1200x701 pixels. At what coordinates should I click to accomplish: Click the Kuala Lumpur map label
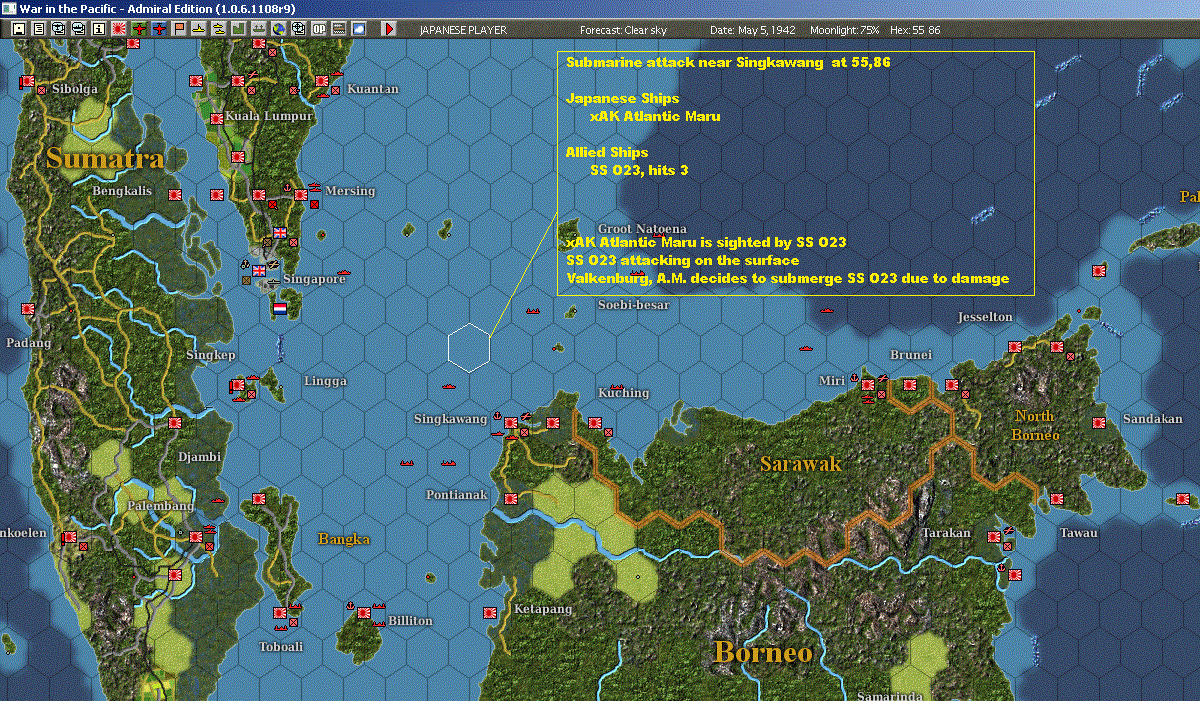tap(269, 116)
